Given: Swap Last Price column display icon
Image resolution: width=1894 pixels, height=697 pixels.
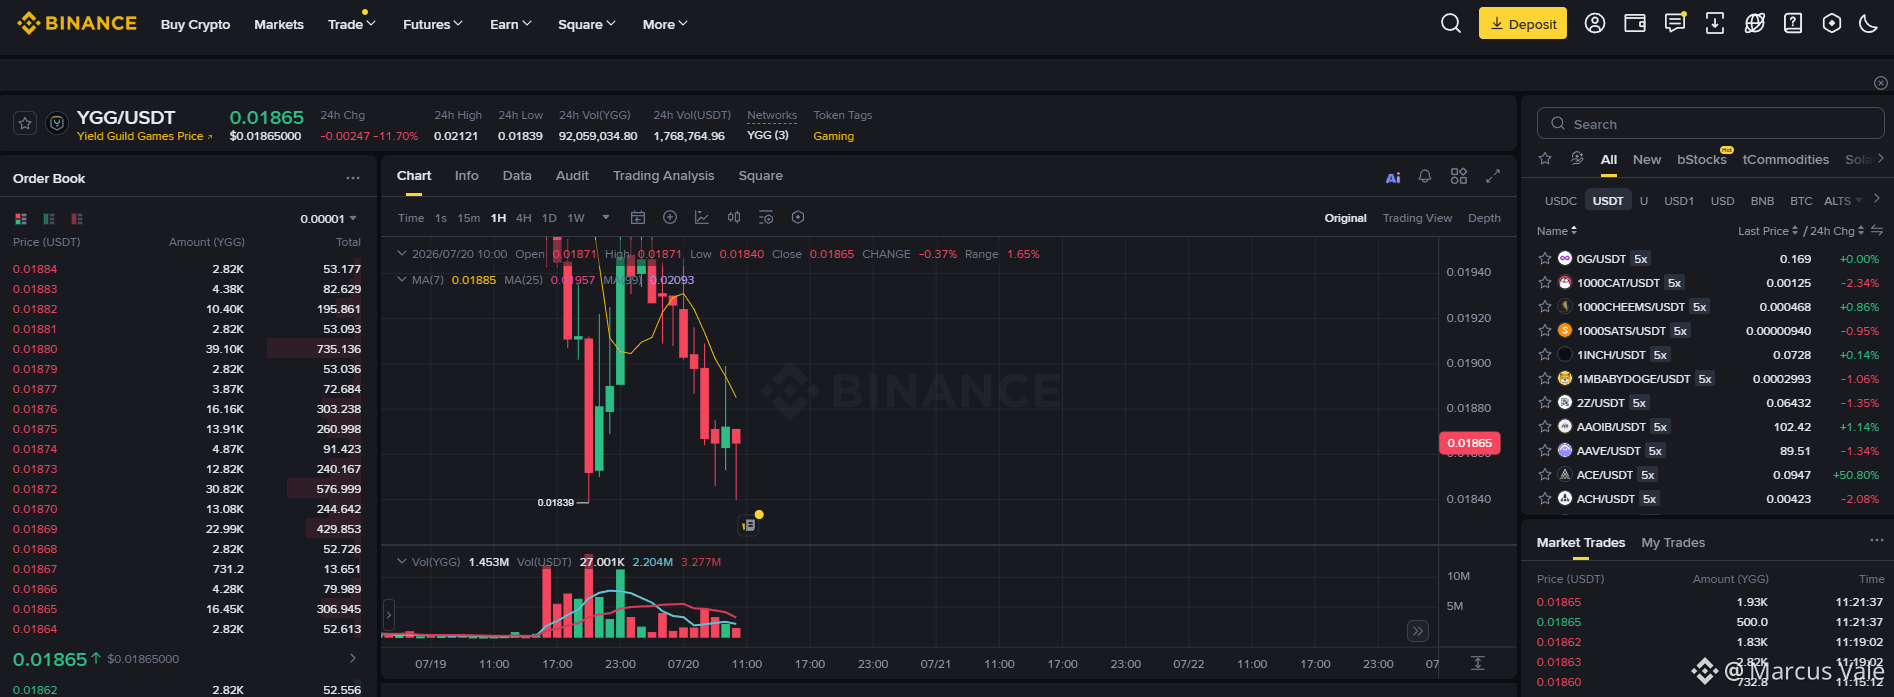Looking at the screenshot, I should click(1877, 231).
